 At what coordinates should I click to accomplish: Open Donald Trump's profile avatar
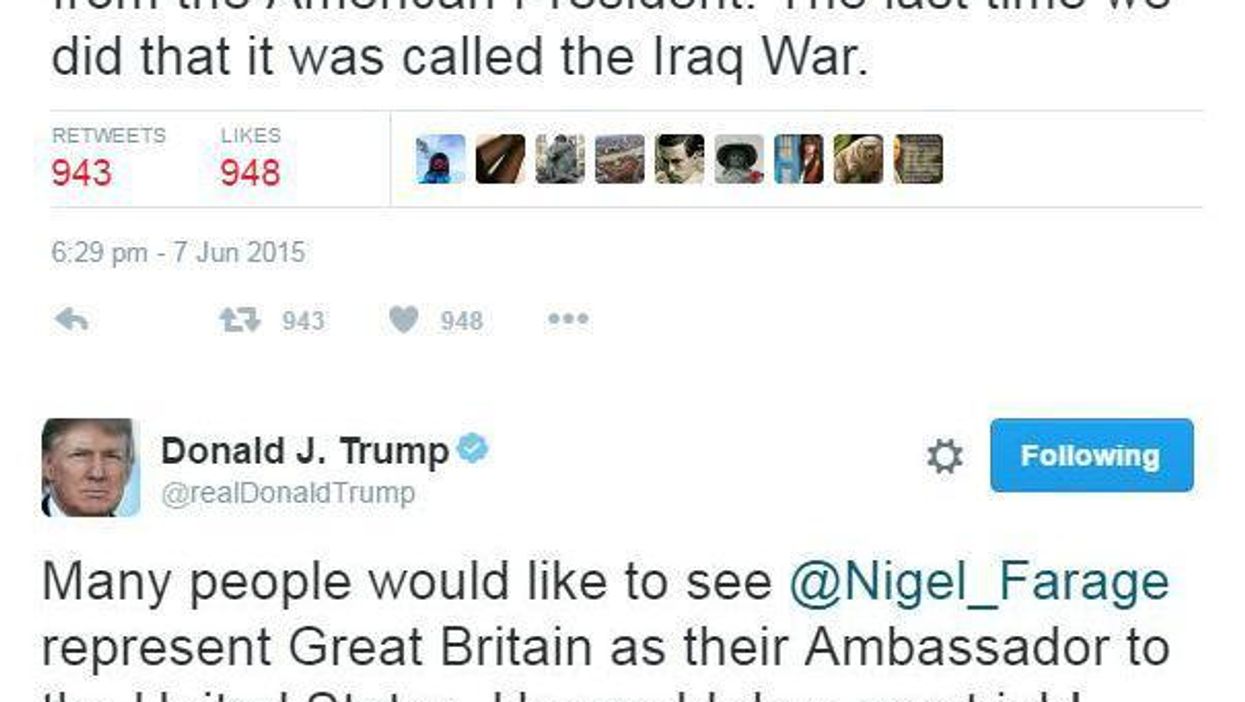[90, 467]
